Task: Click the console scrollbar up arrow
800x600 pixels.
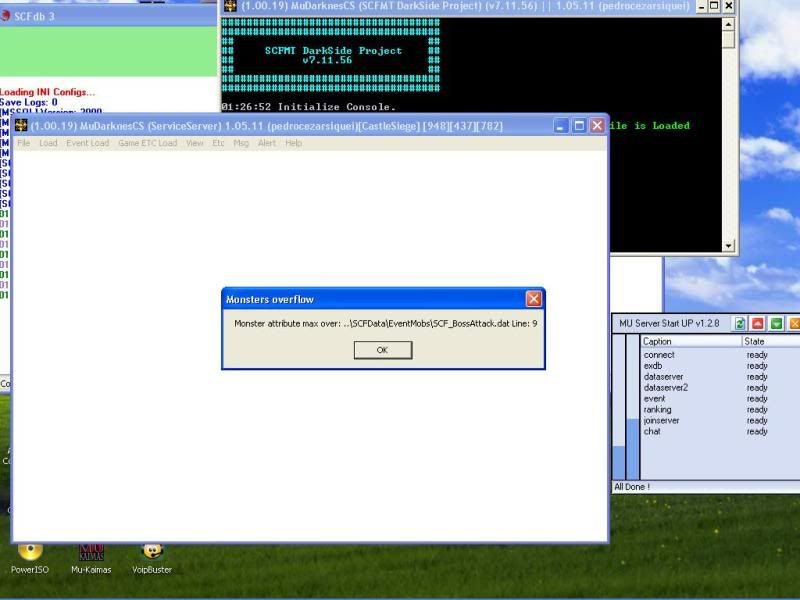Action: pyautogui.click(x=728, y=23)
